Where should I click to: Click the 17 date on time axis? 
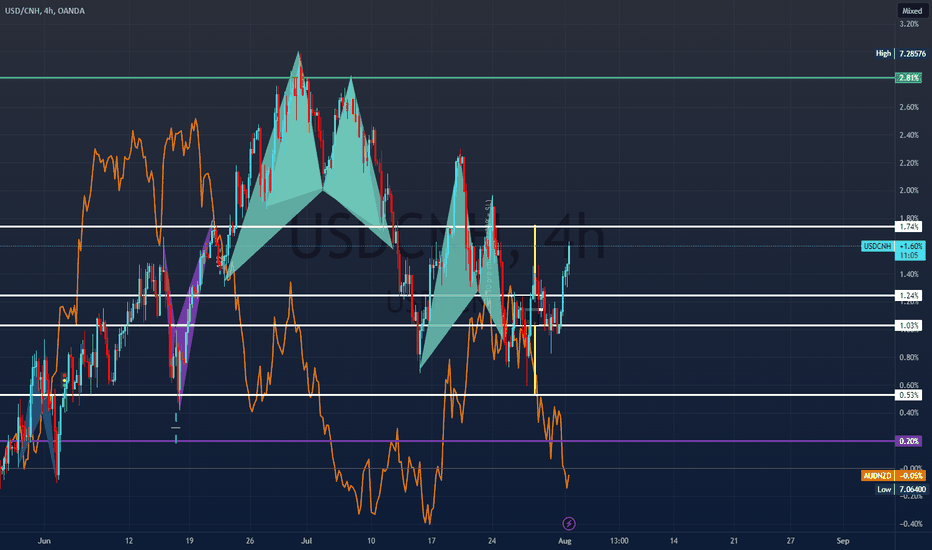[x=432, y=541]
